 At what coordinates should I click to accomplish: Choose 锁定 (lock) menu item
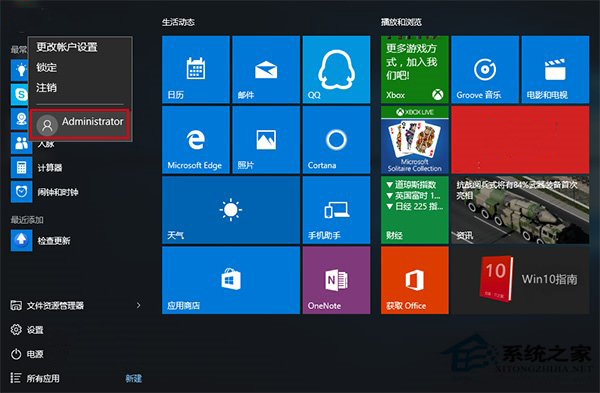(46, 67)
